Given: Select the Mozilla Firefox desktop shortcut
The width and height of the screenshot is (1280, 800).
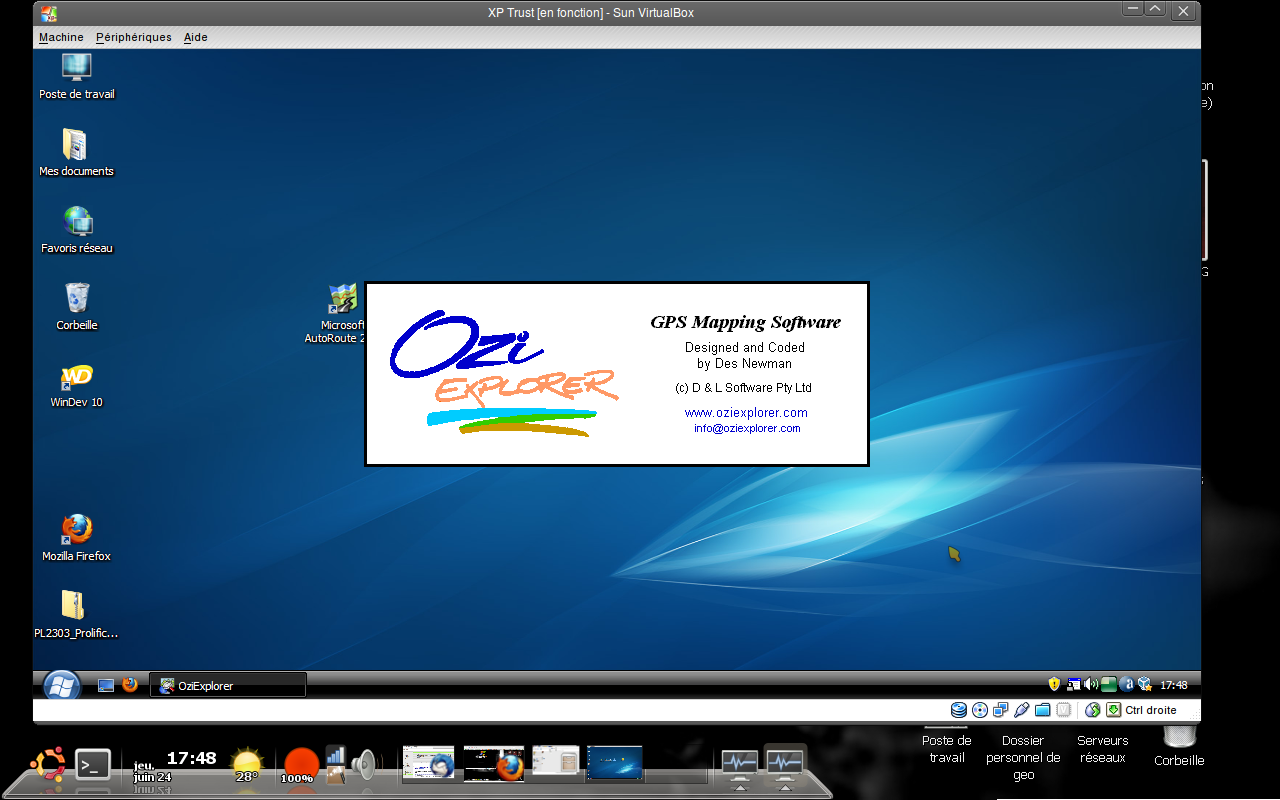Looking at the screenshot, I should pyautogui.click(x=76, y=530).
